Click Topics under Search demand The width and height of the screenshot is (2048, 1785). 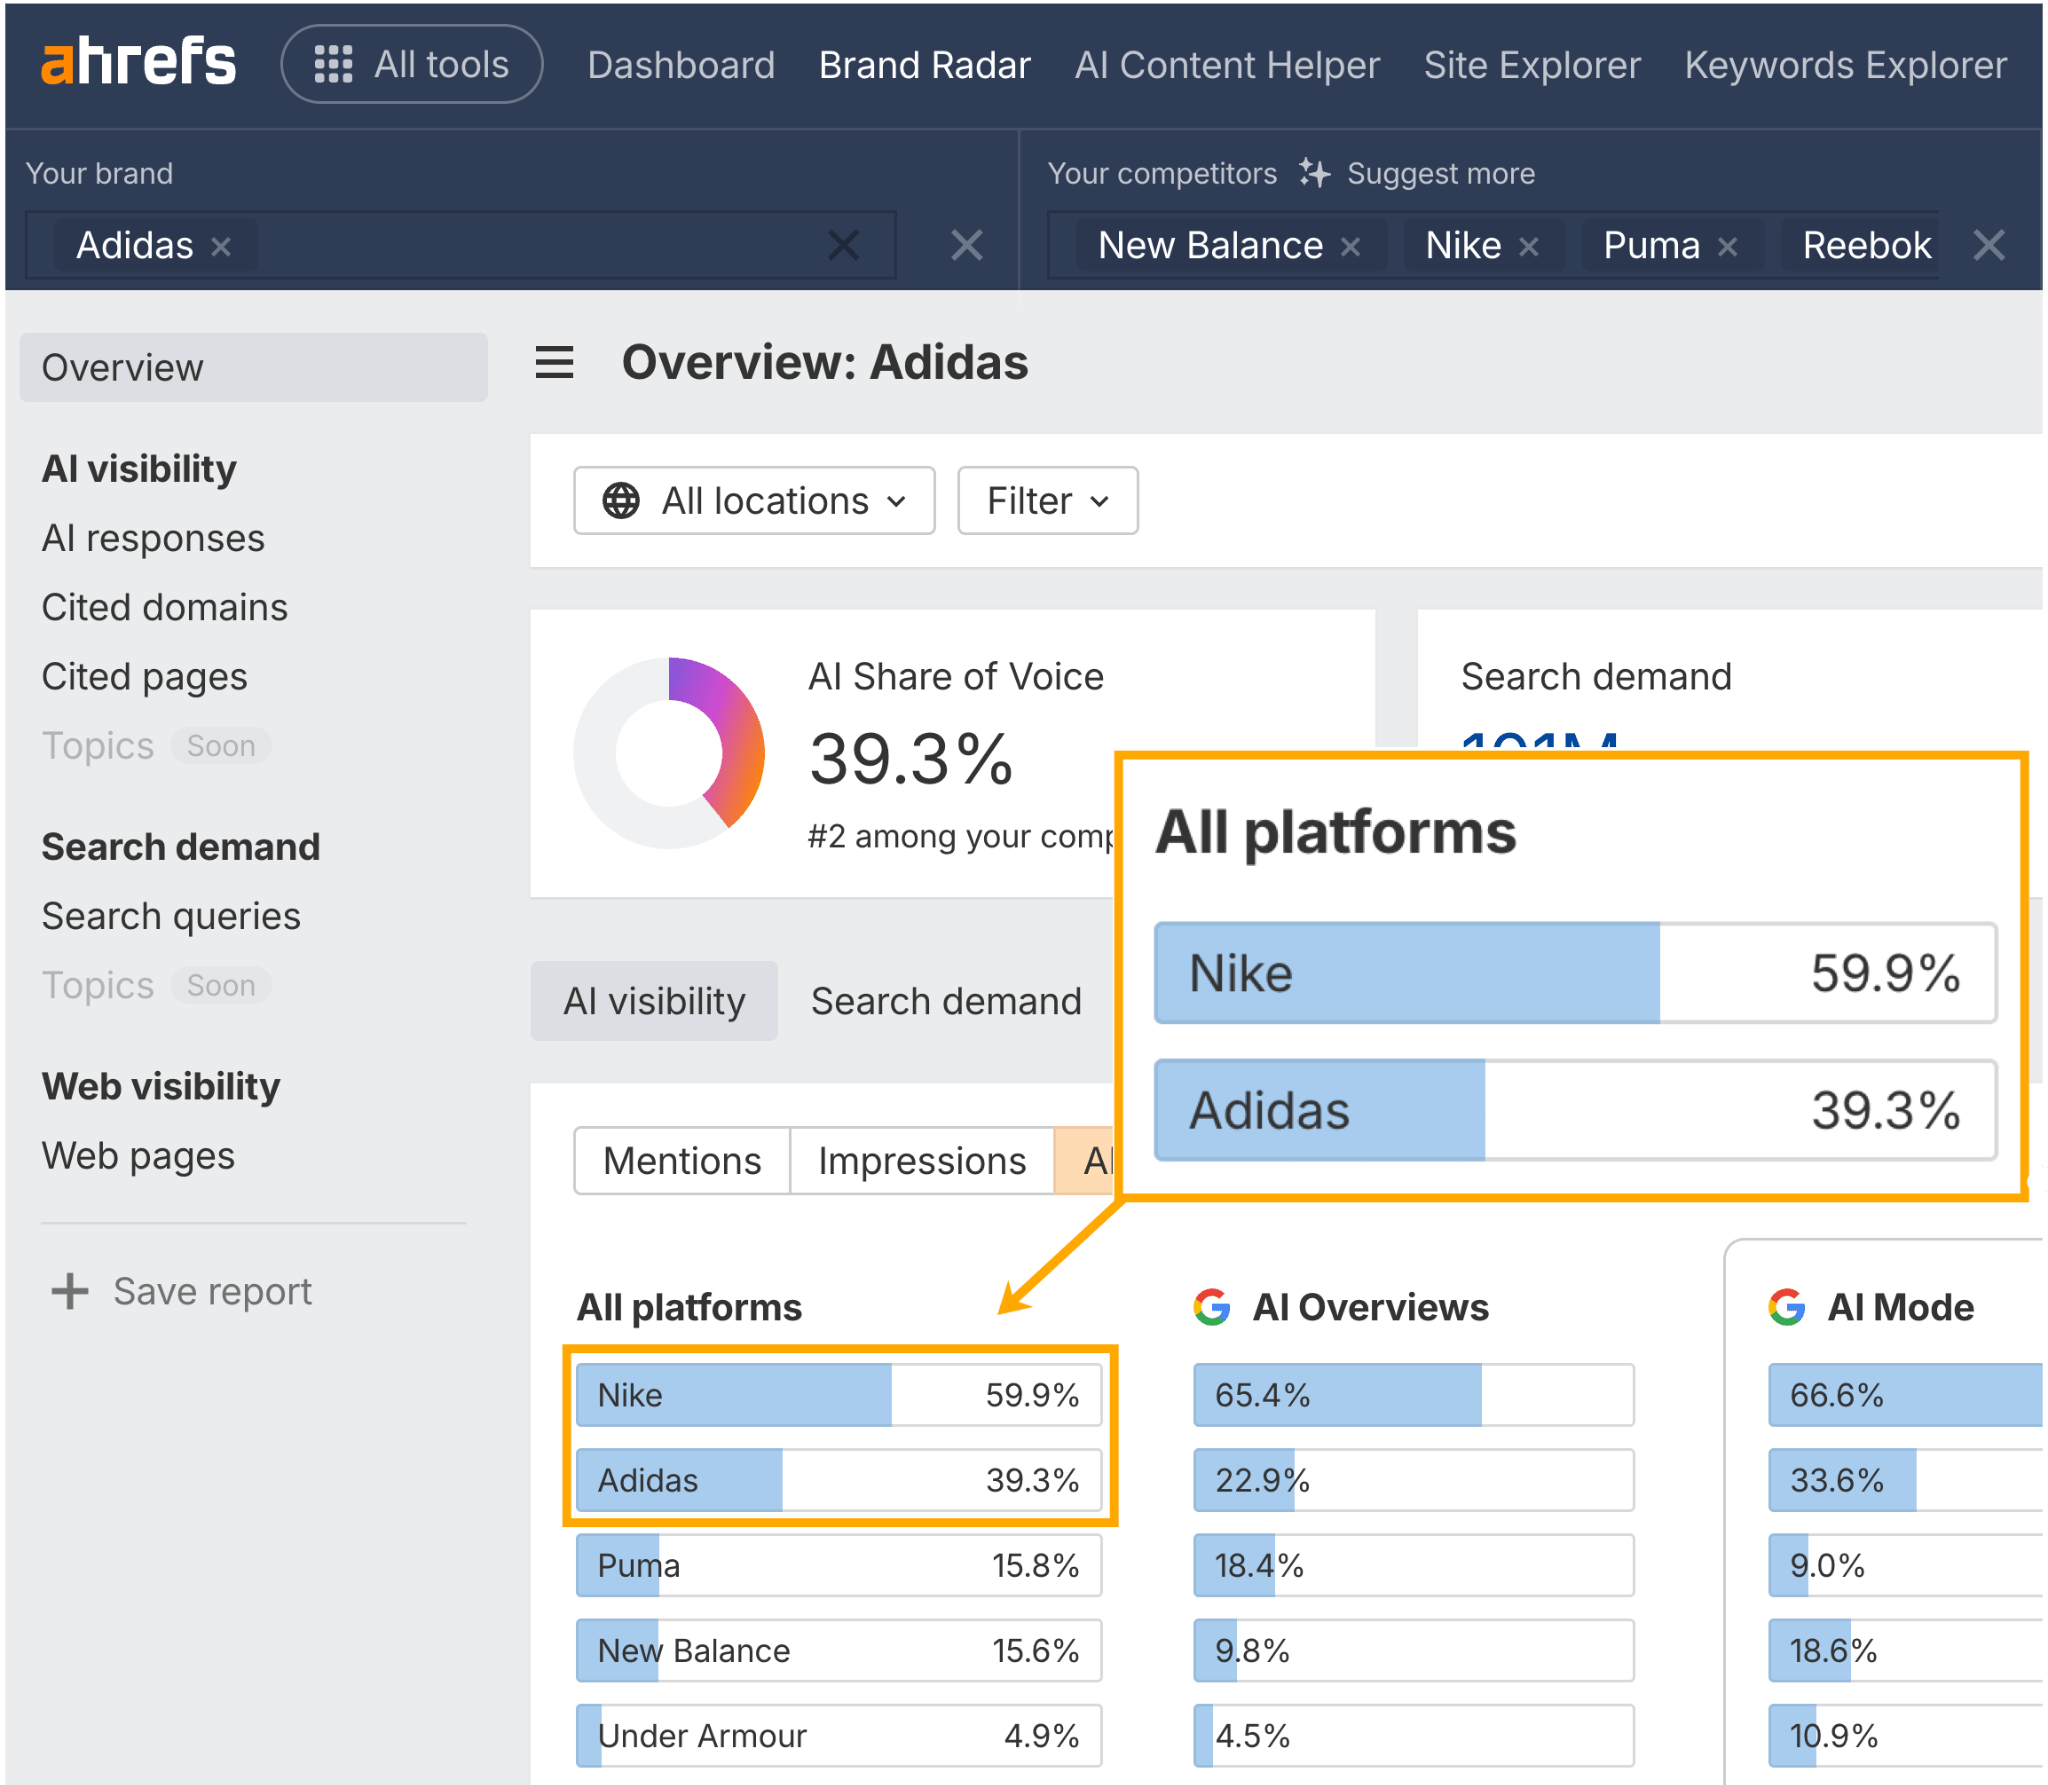97,985
